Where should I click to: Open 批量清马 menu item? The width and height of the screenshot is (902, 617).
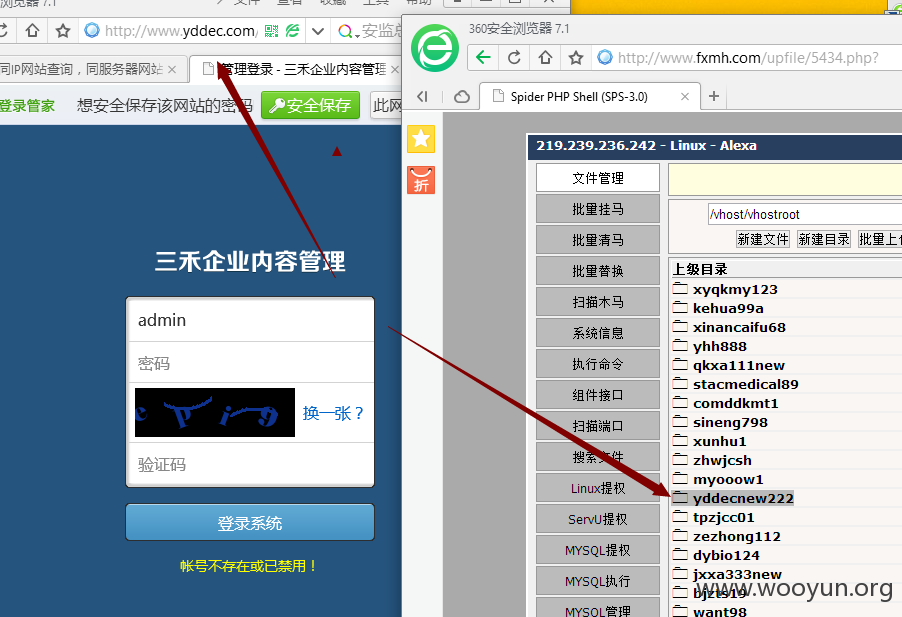click(x=598, y=240)
